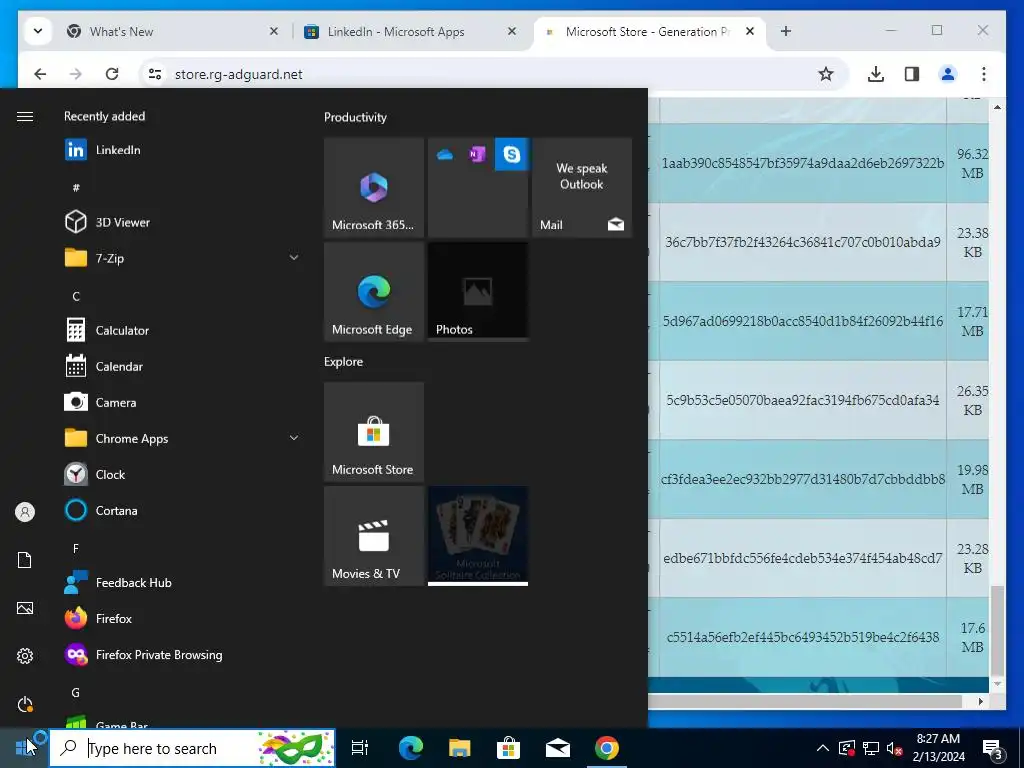This screenshot has width=1024, height=768.
Task: Bookmark this page with the star
Action: (x=825, y=74)
